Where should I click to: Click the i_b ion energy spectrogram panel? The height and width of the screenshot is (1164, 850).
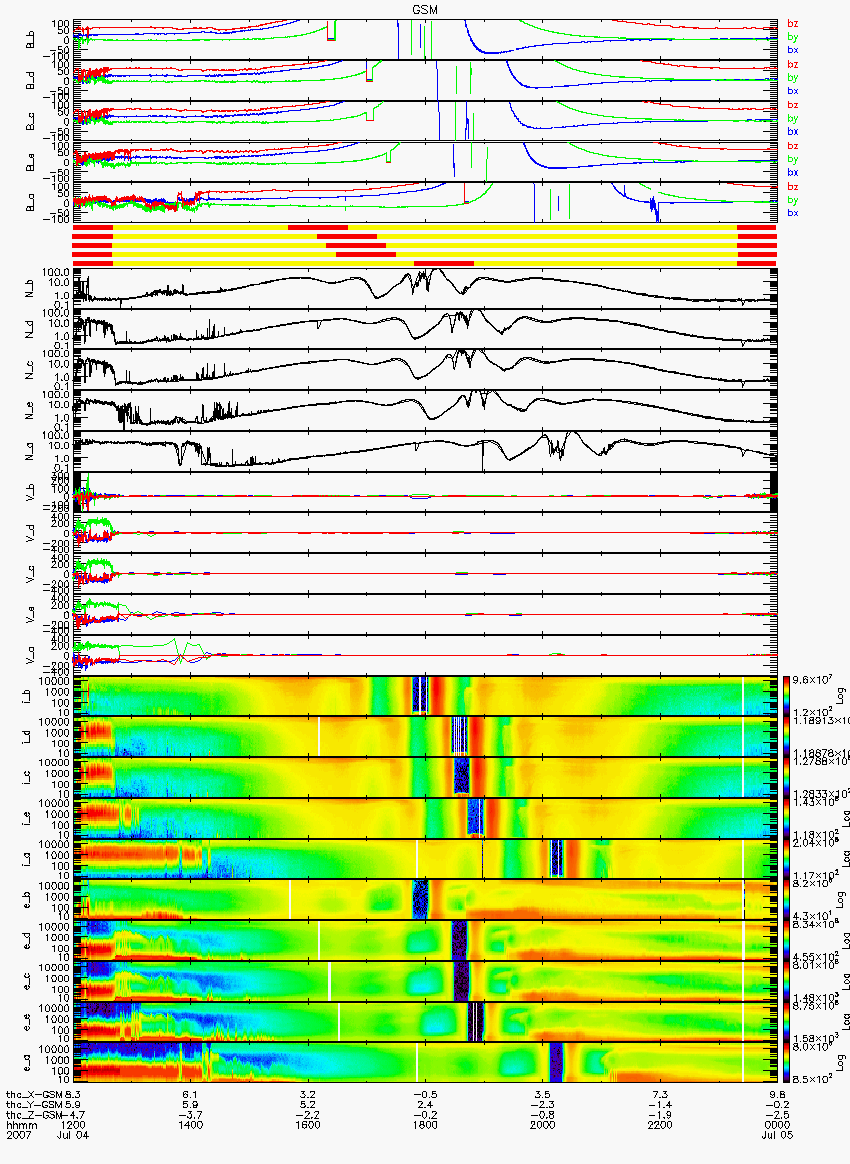click(x=425, y=696)
